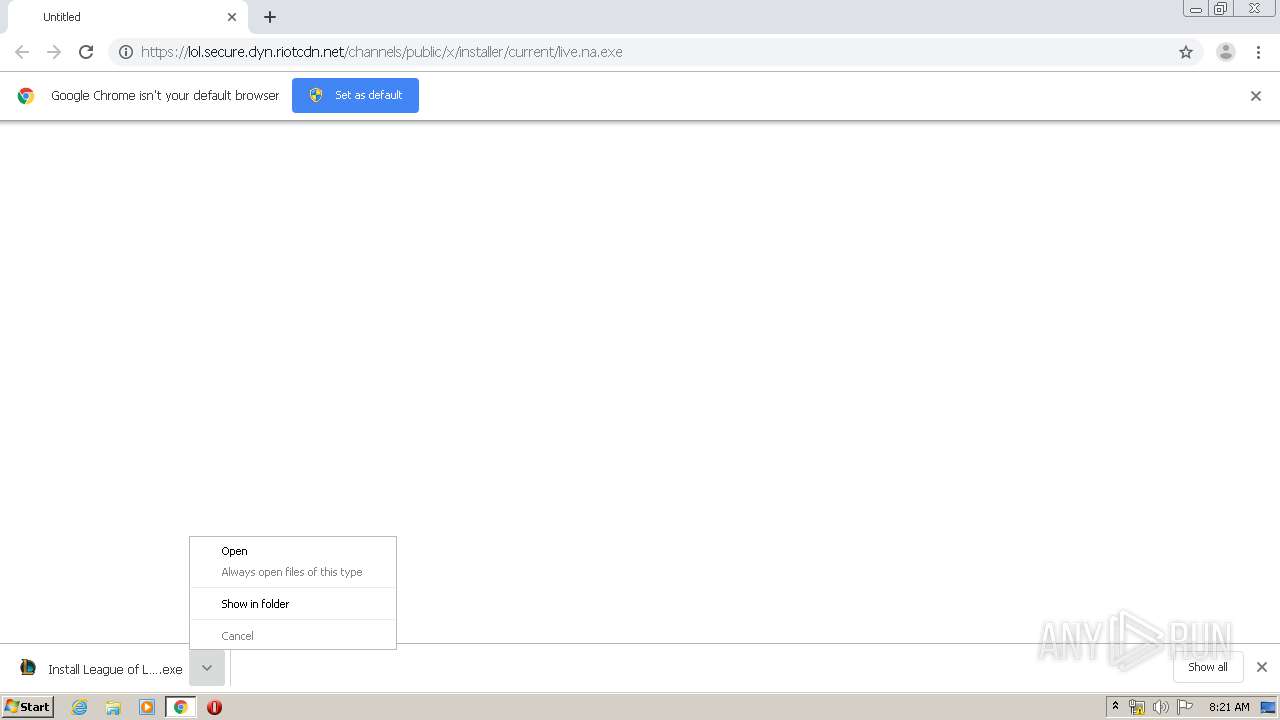Image resolution: width=1280 pixels, height=720 pixels.
Task: Click League of Legends download file icon
Action: tap(28, 668)
